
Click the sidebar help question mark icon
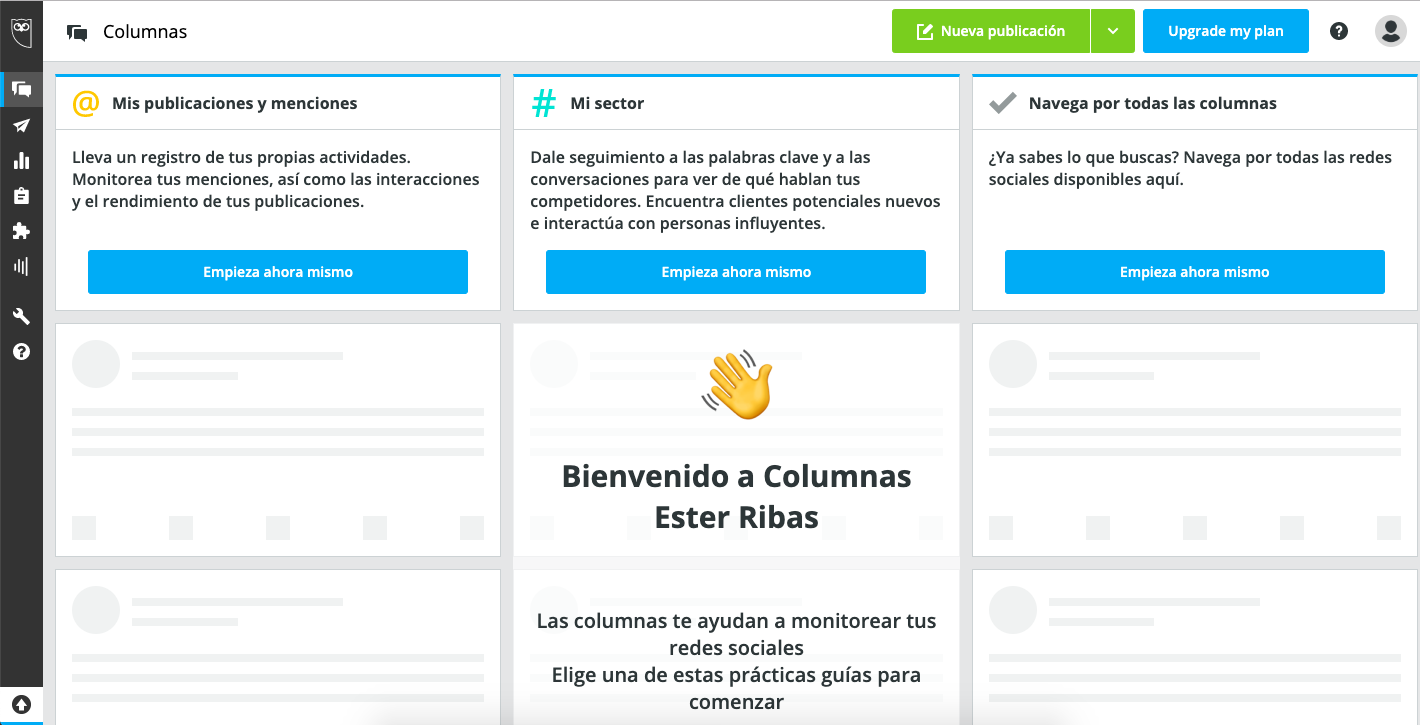pos(22,351)
